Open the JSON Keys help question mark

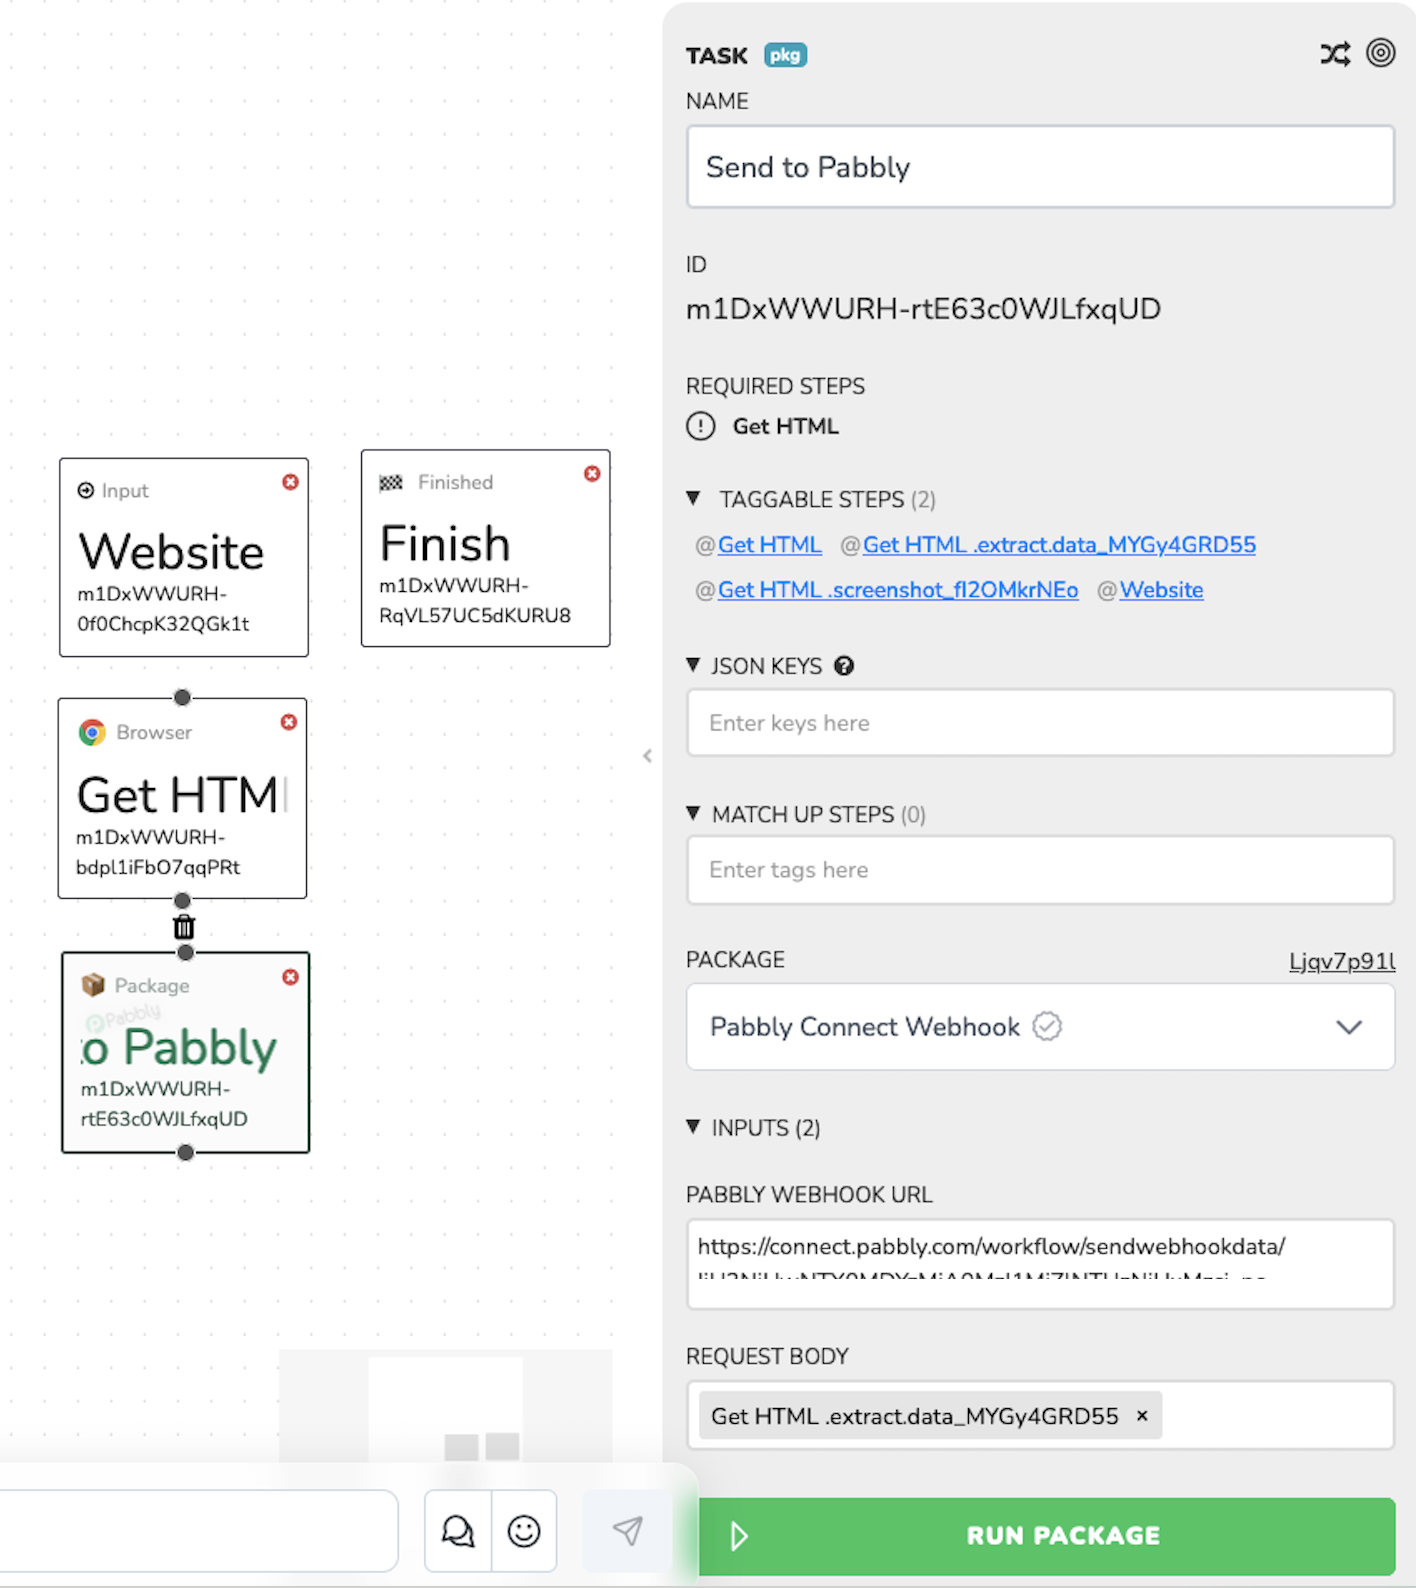coord(844,666)
